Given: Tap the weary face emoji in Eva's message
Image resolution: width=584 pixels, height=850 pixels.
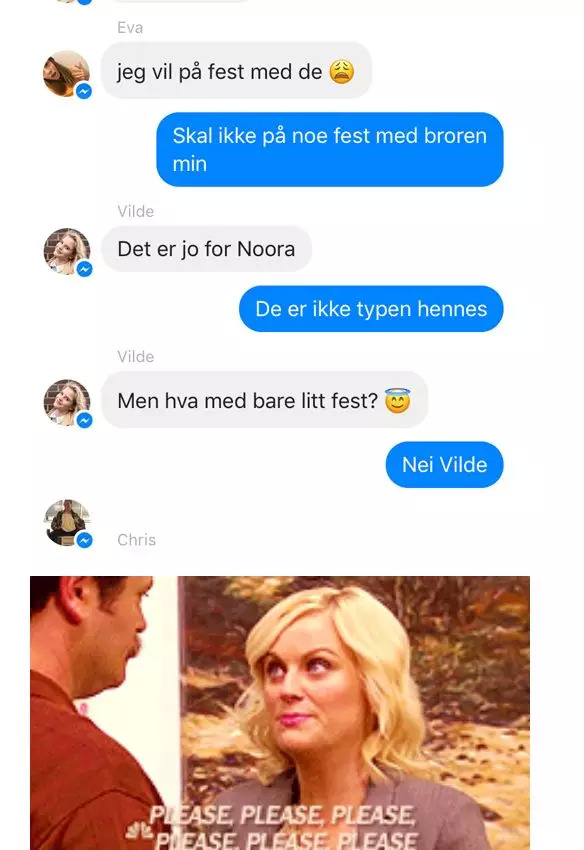Looking at the screenshot, I should point(342,72).
